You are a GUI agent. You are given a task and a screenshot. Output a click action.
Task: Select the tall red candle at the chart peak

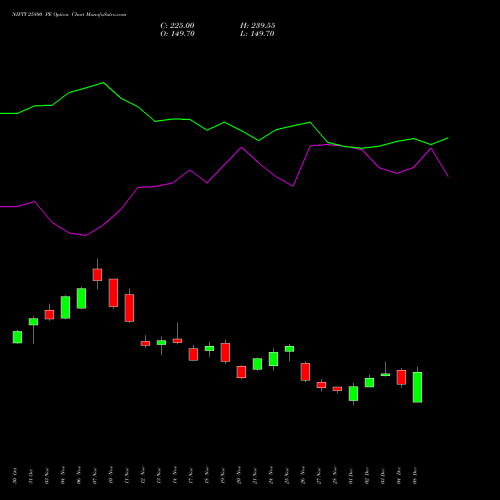[97, 275]
